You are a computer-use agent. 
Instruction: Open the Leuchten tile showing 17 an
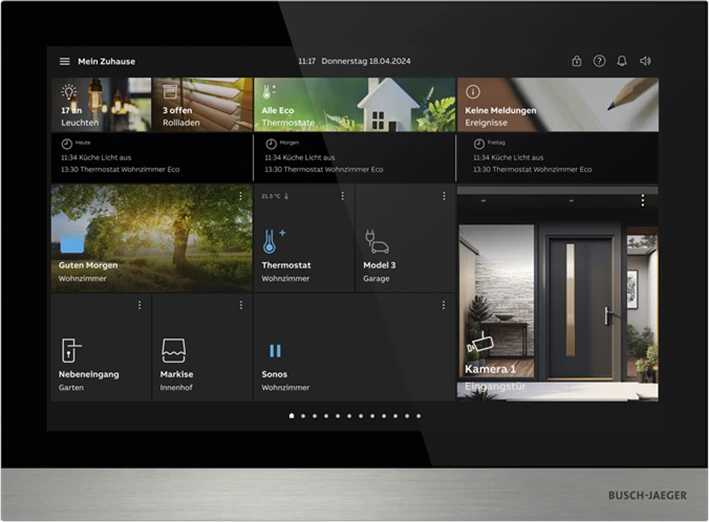(x=101, y=105)
